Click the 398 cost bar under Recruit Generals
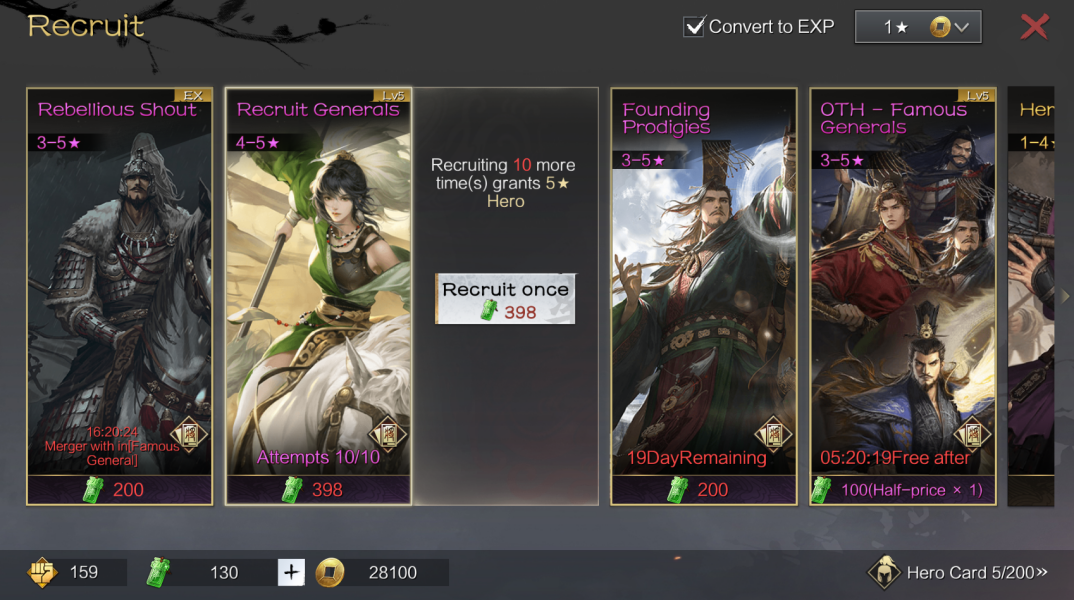The height and width of the screenshot is (600, 1074). (319, 490)
